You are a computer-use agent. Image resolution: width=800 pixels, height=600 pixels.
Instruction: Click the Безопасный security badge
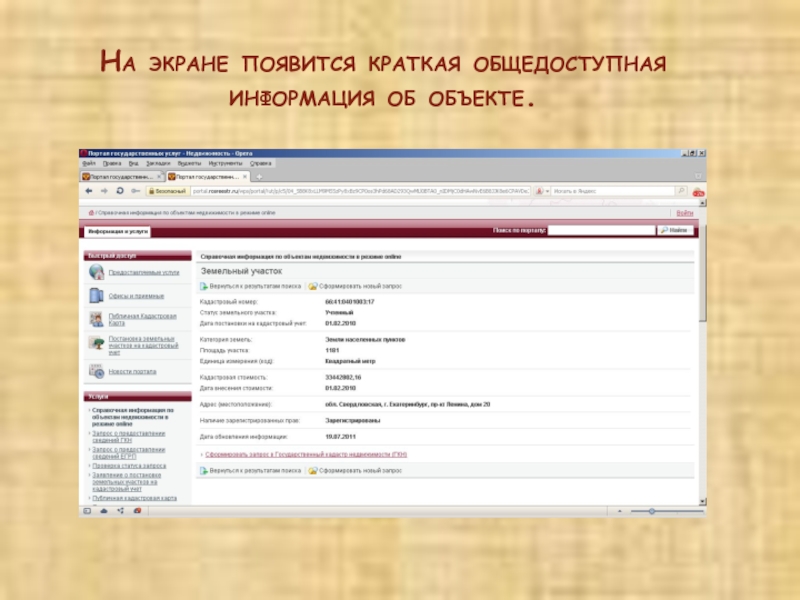167,191
